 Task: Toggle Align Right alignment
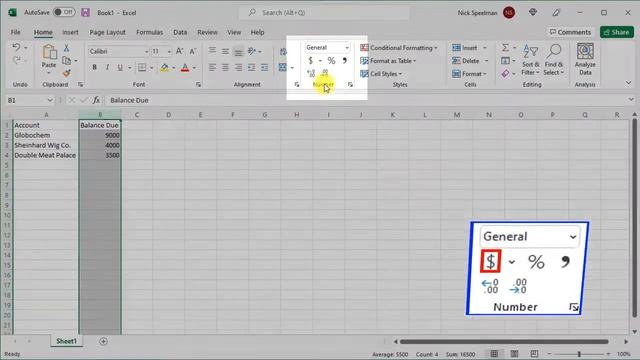[238, 67]
